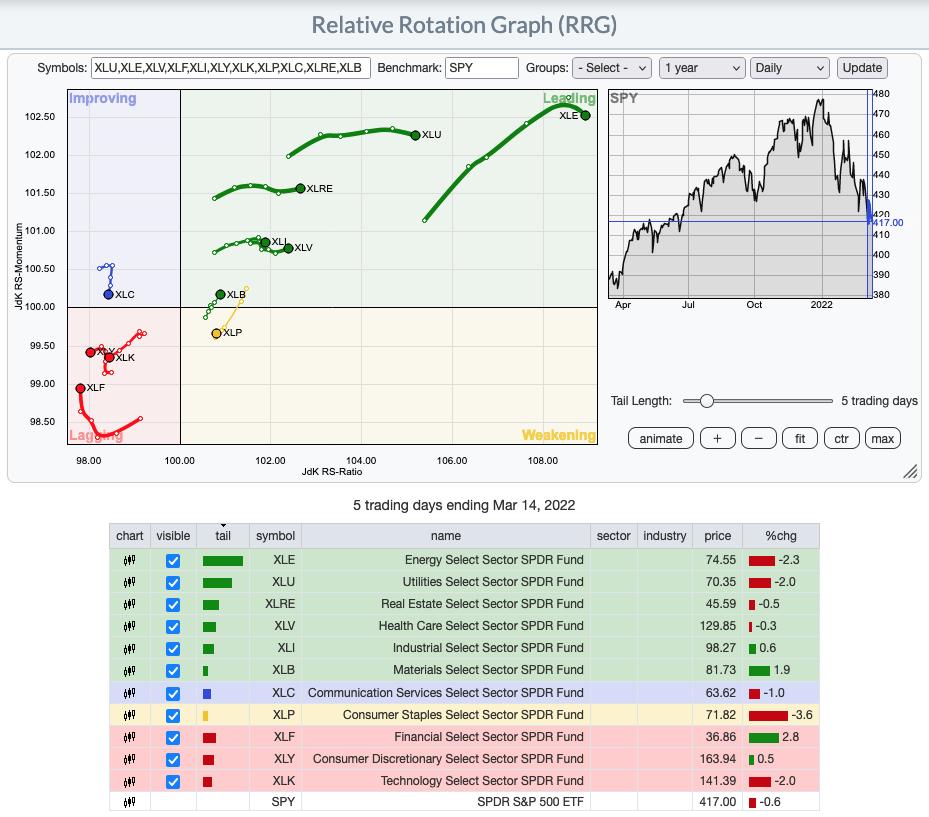Open chart icon for XLF row

coord(129,737)
